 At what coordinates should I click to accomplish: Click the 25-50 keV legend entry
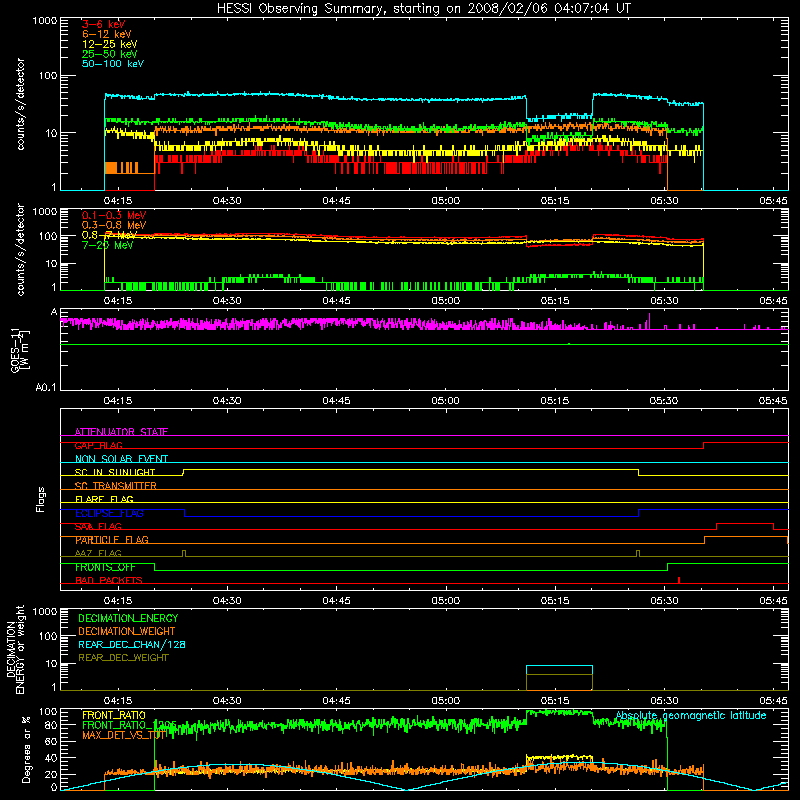pyautogui.click(x=109, y=54)
